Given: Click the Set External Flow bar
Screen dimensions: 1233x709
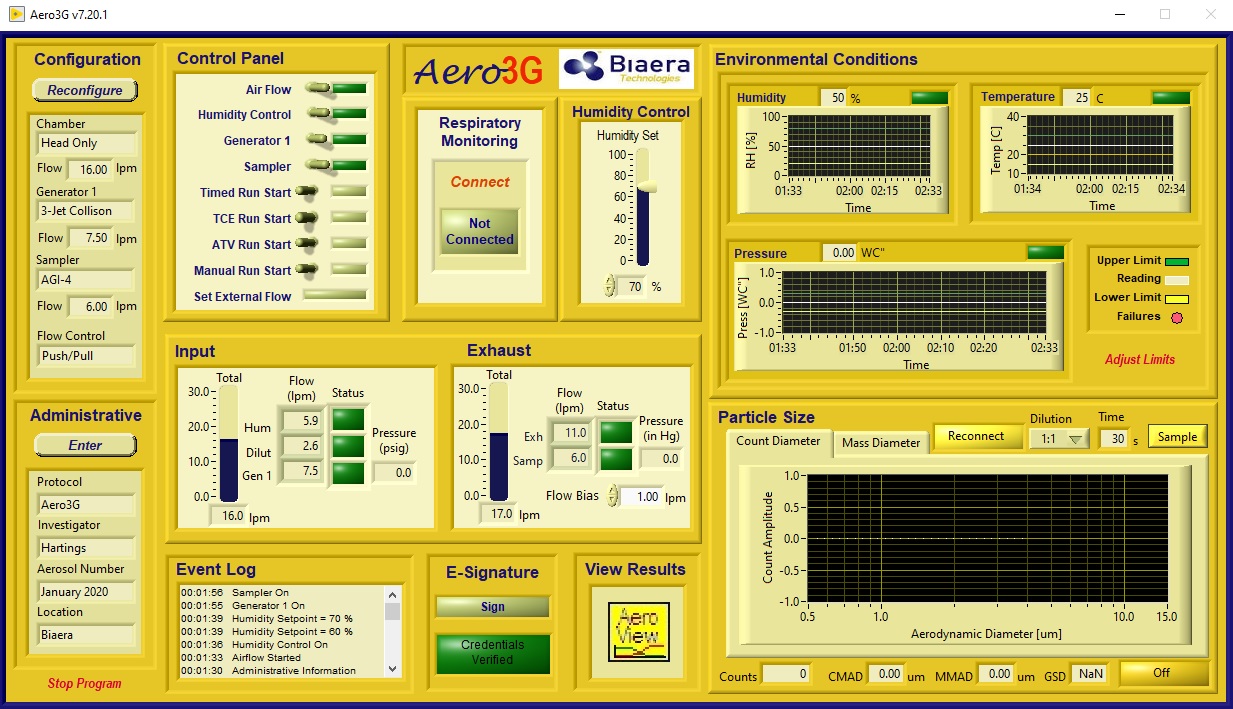Looking at the screenshot, I should [335, 295].
